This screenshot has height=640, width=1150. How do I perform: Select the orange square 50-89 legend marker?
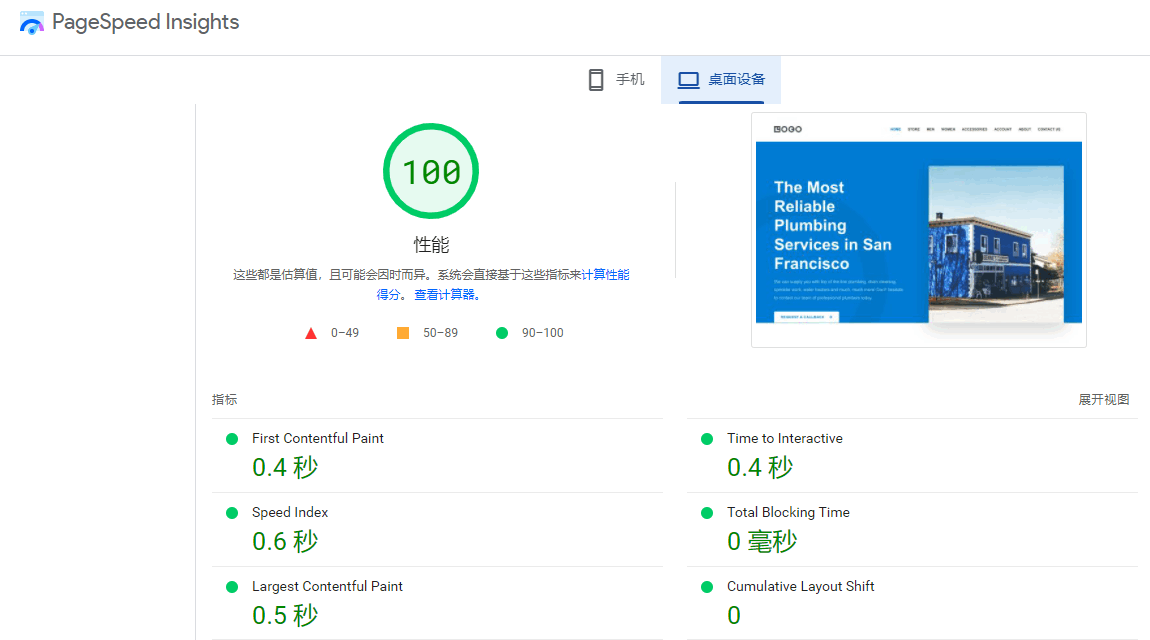pyautogui.click(x=405, y=332)
